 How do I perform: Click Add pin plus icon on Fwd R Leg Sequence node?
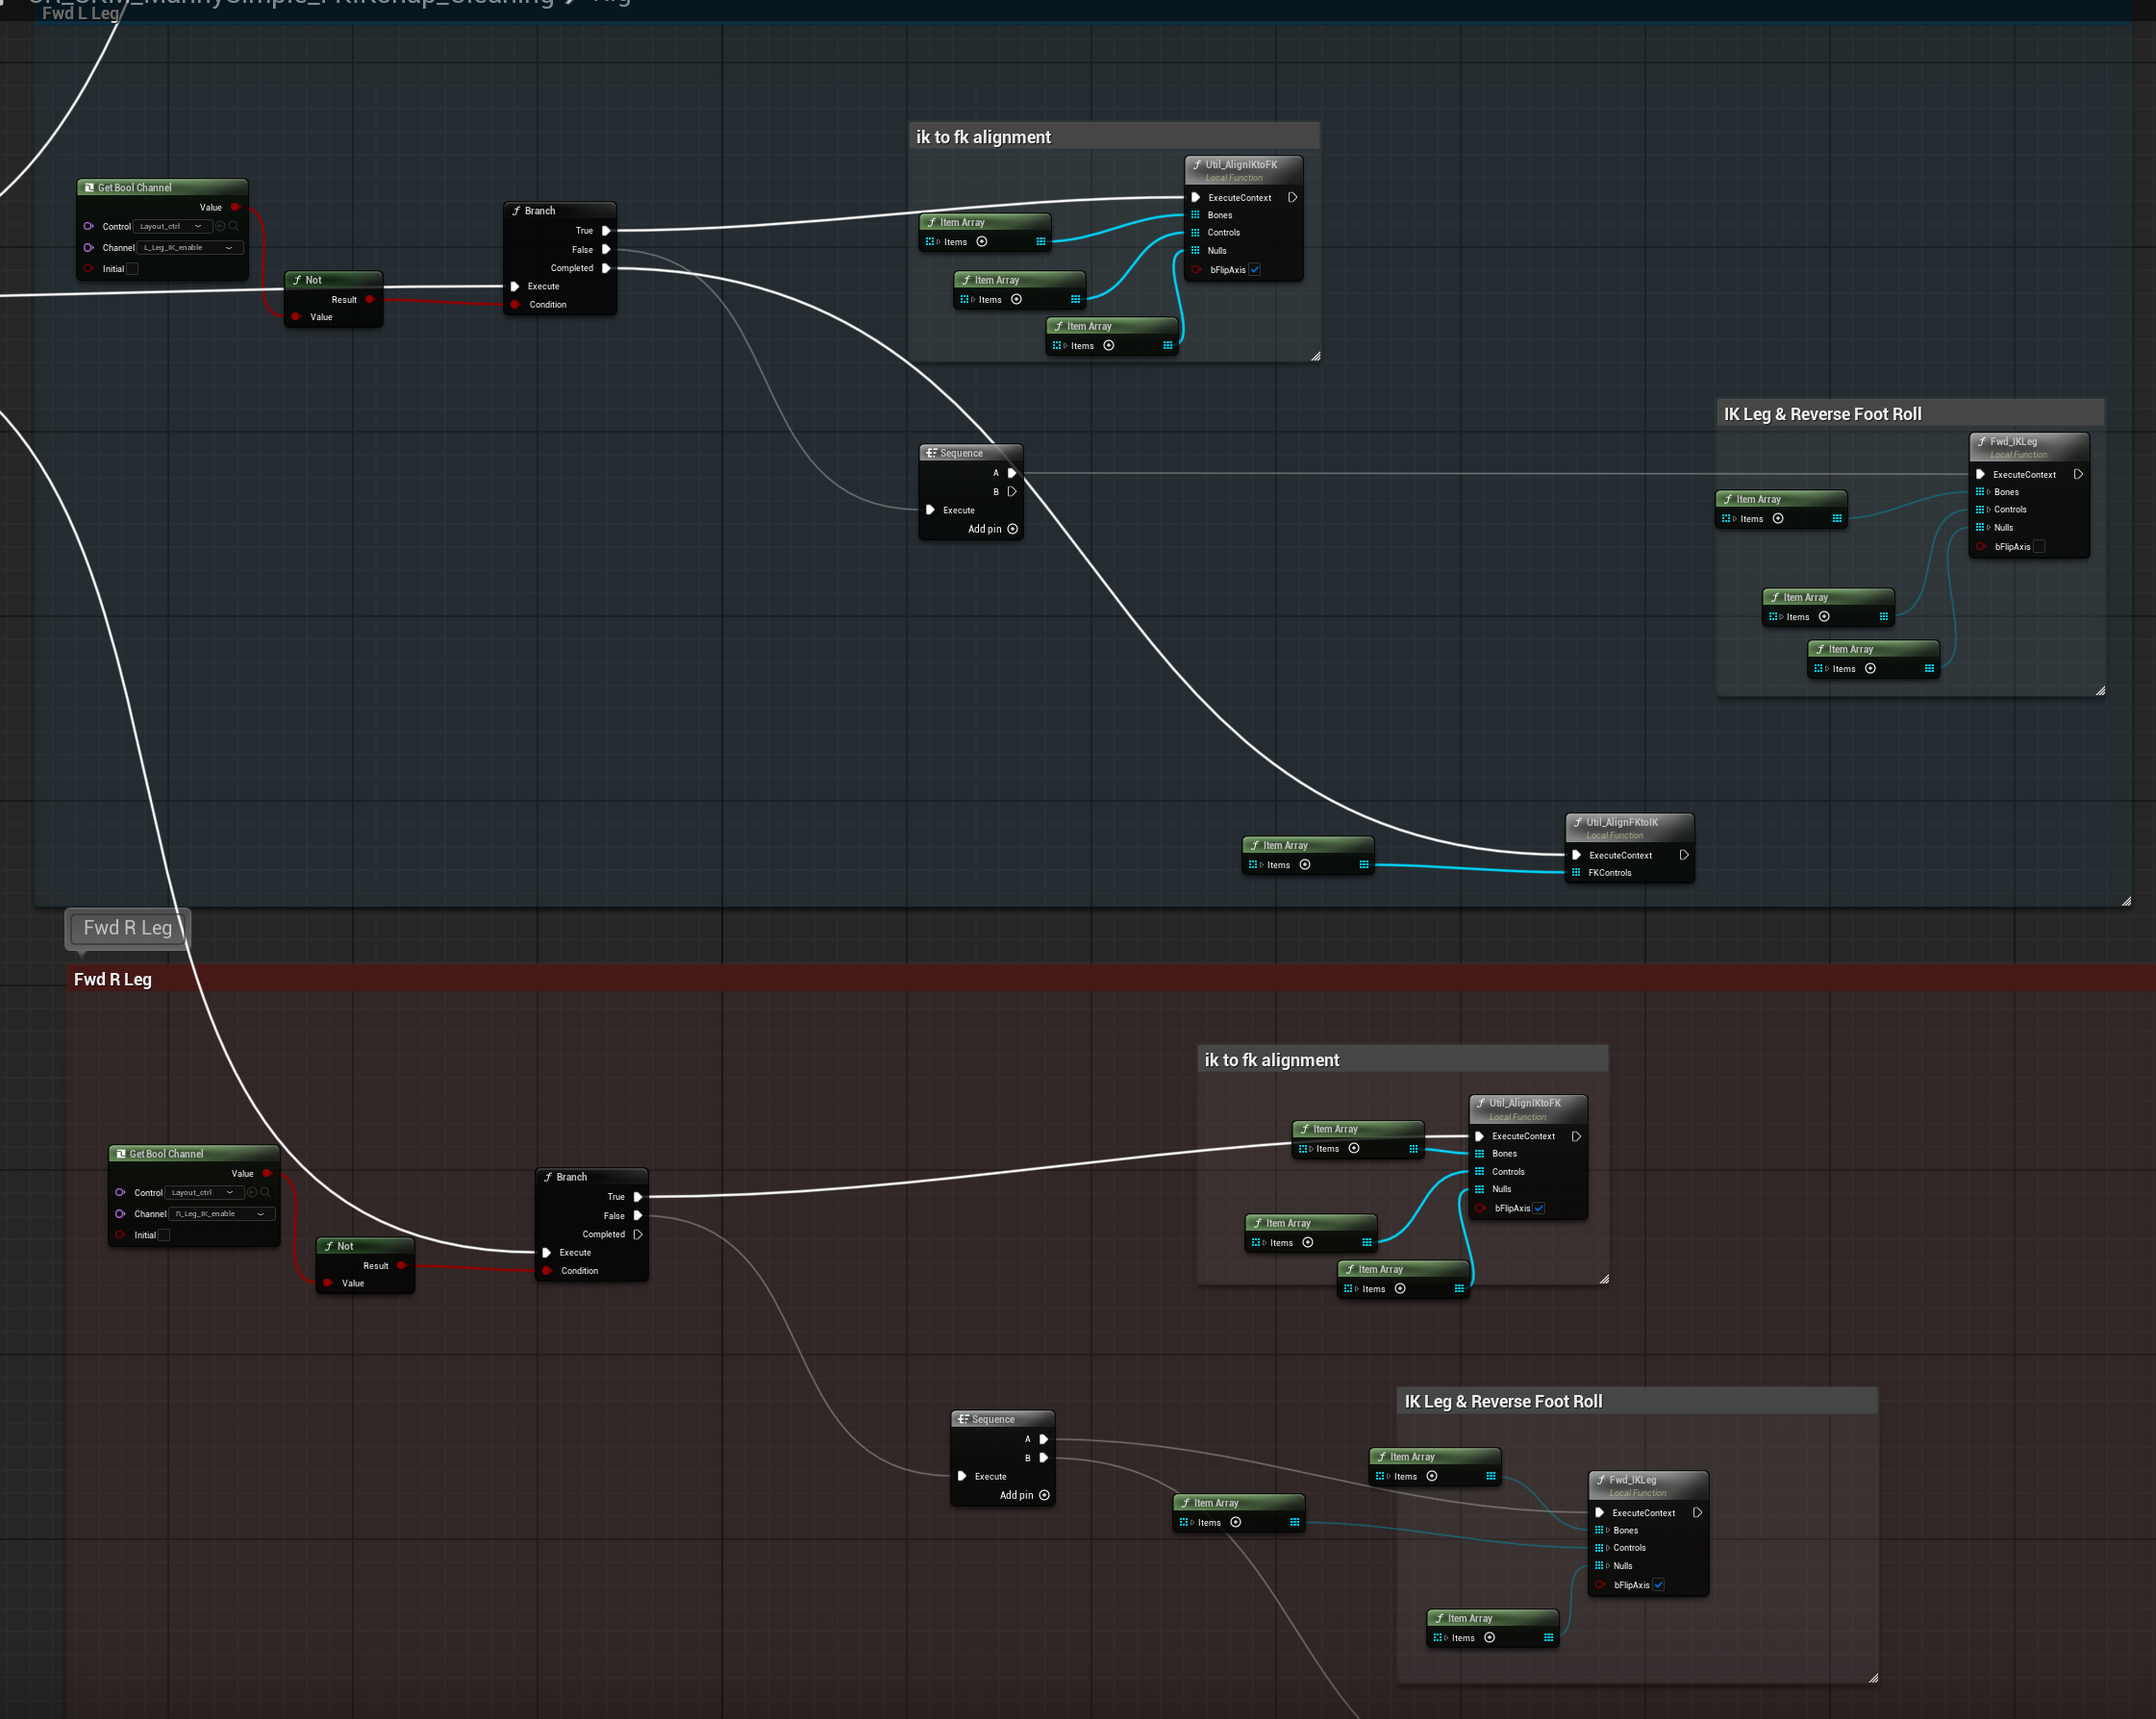coord(1044,1495)
